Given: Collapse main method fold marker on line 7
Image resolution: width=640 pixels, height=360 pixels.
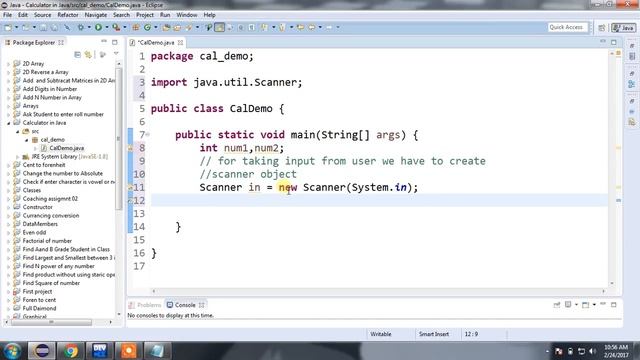Looking at the screenshot, I should 147,134.
